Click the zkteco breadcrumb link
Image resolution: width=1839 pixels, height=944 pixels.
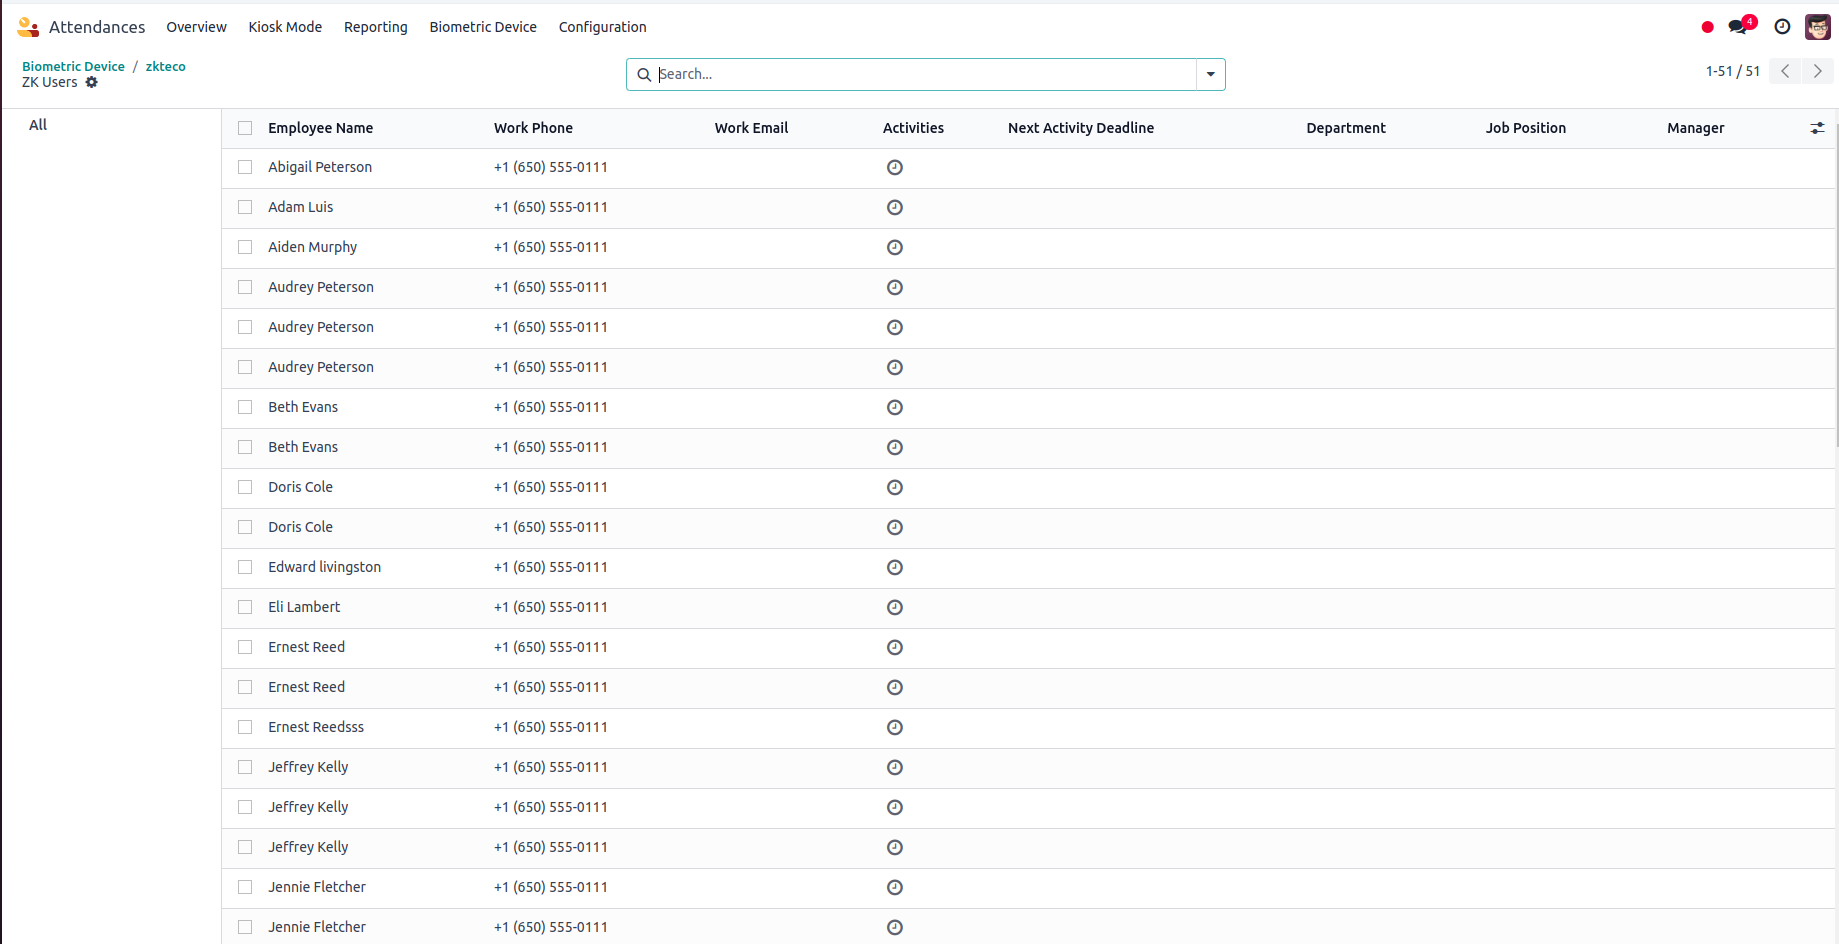tap(166, 66)
